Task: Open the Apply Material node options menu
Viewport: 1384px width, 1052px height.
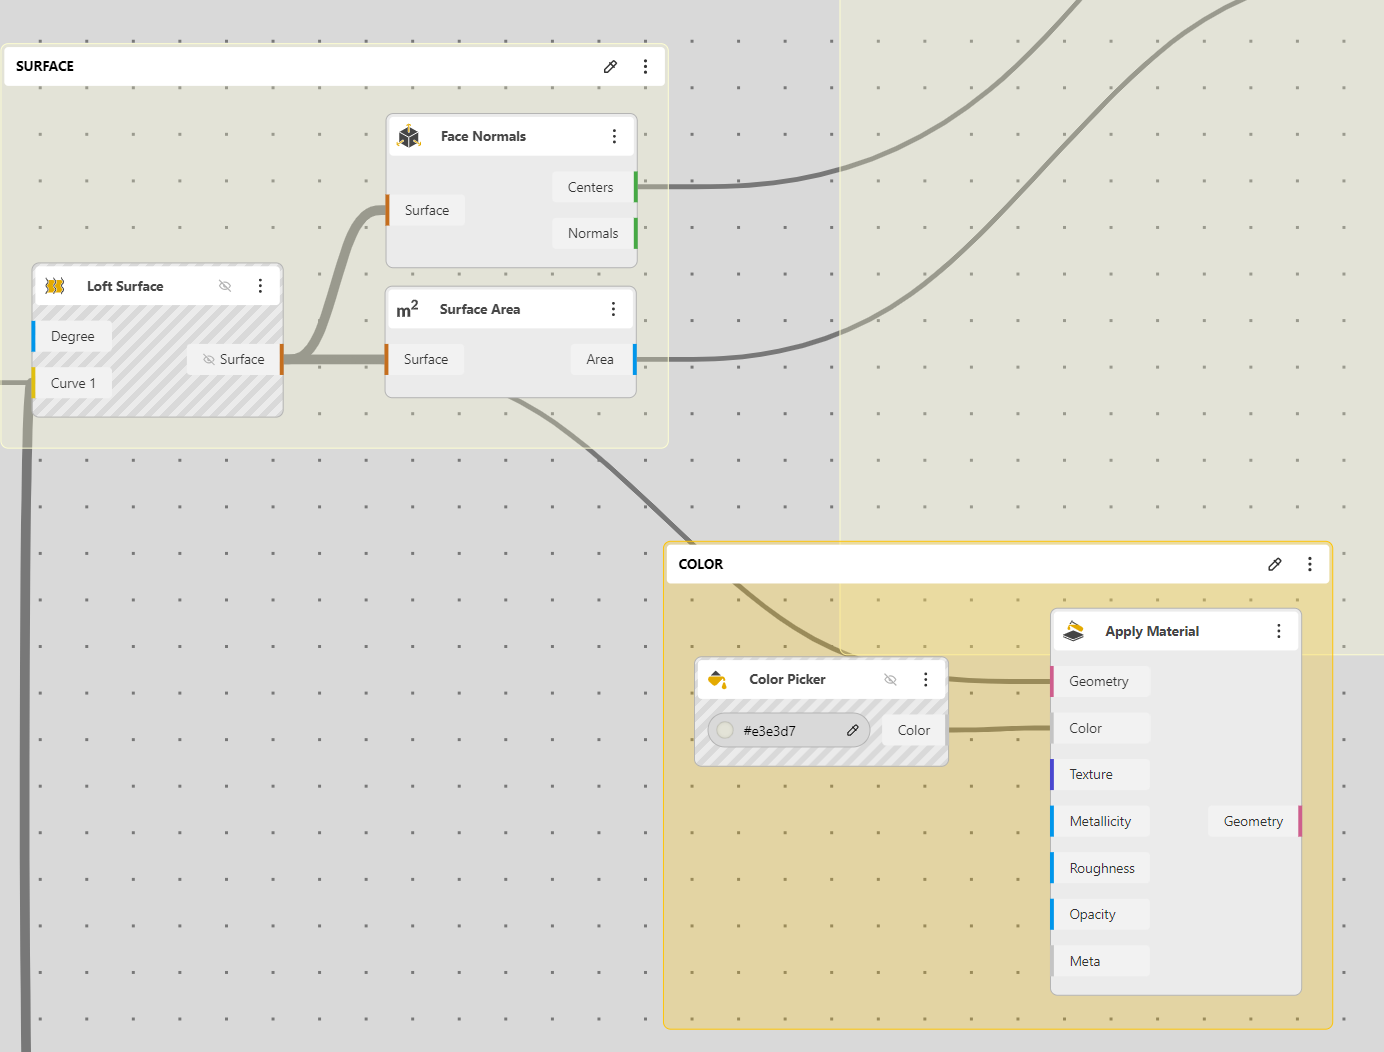Action: coord(1278,631)
